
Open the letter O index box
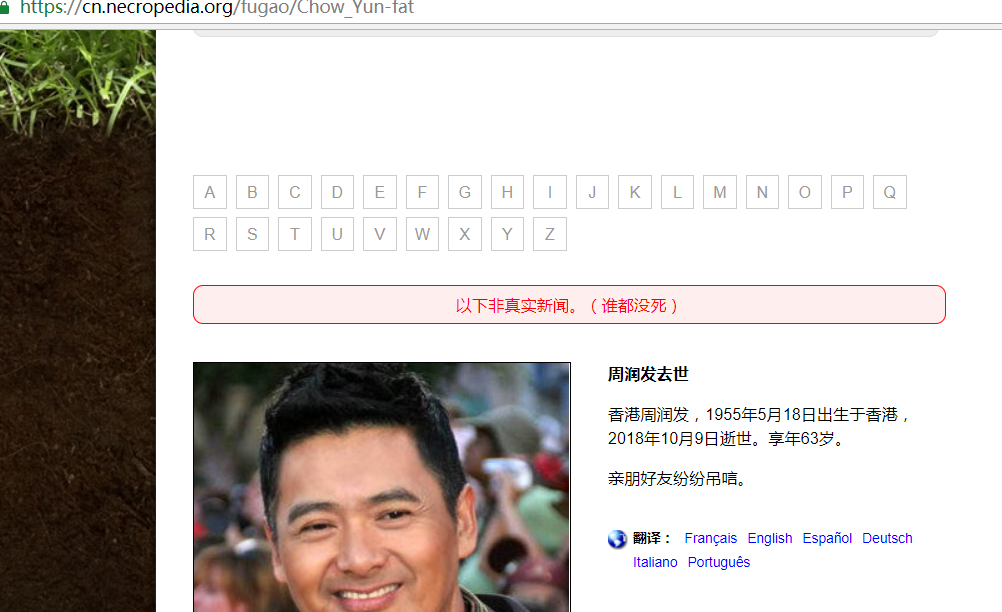pyautogui.click(x=805, y=192)
